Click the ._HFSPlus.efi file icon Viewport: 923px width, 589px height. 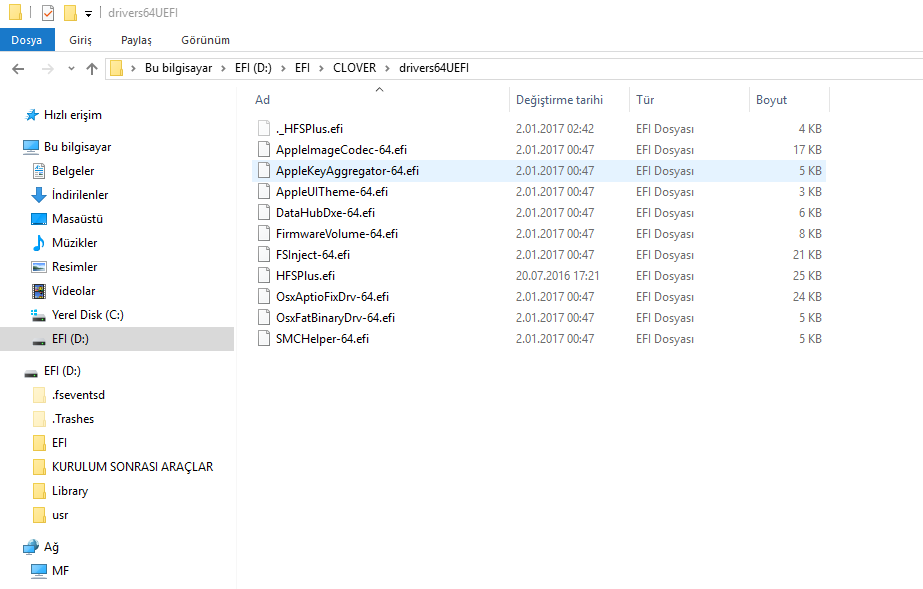pos(264,128)
